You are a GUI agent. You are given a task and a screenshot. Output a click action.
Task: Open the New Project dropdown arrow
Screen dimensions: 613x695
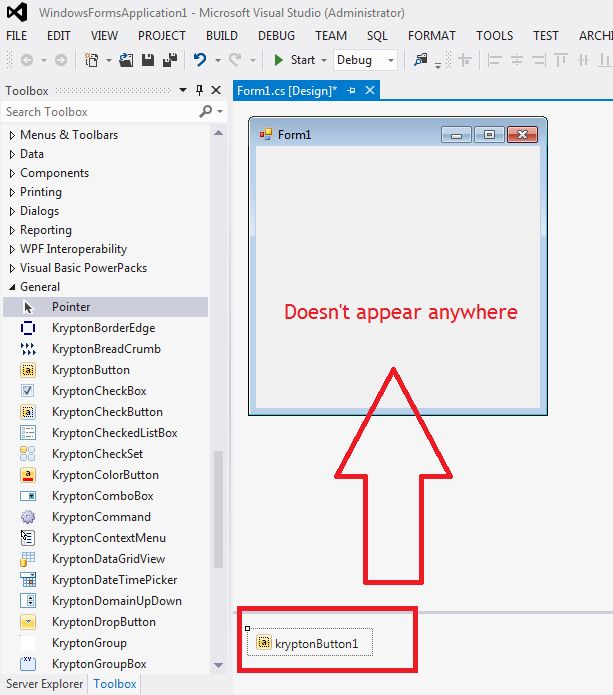(109, 60)
